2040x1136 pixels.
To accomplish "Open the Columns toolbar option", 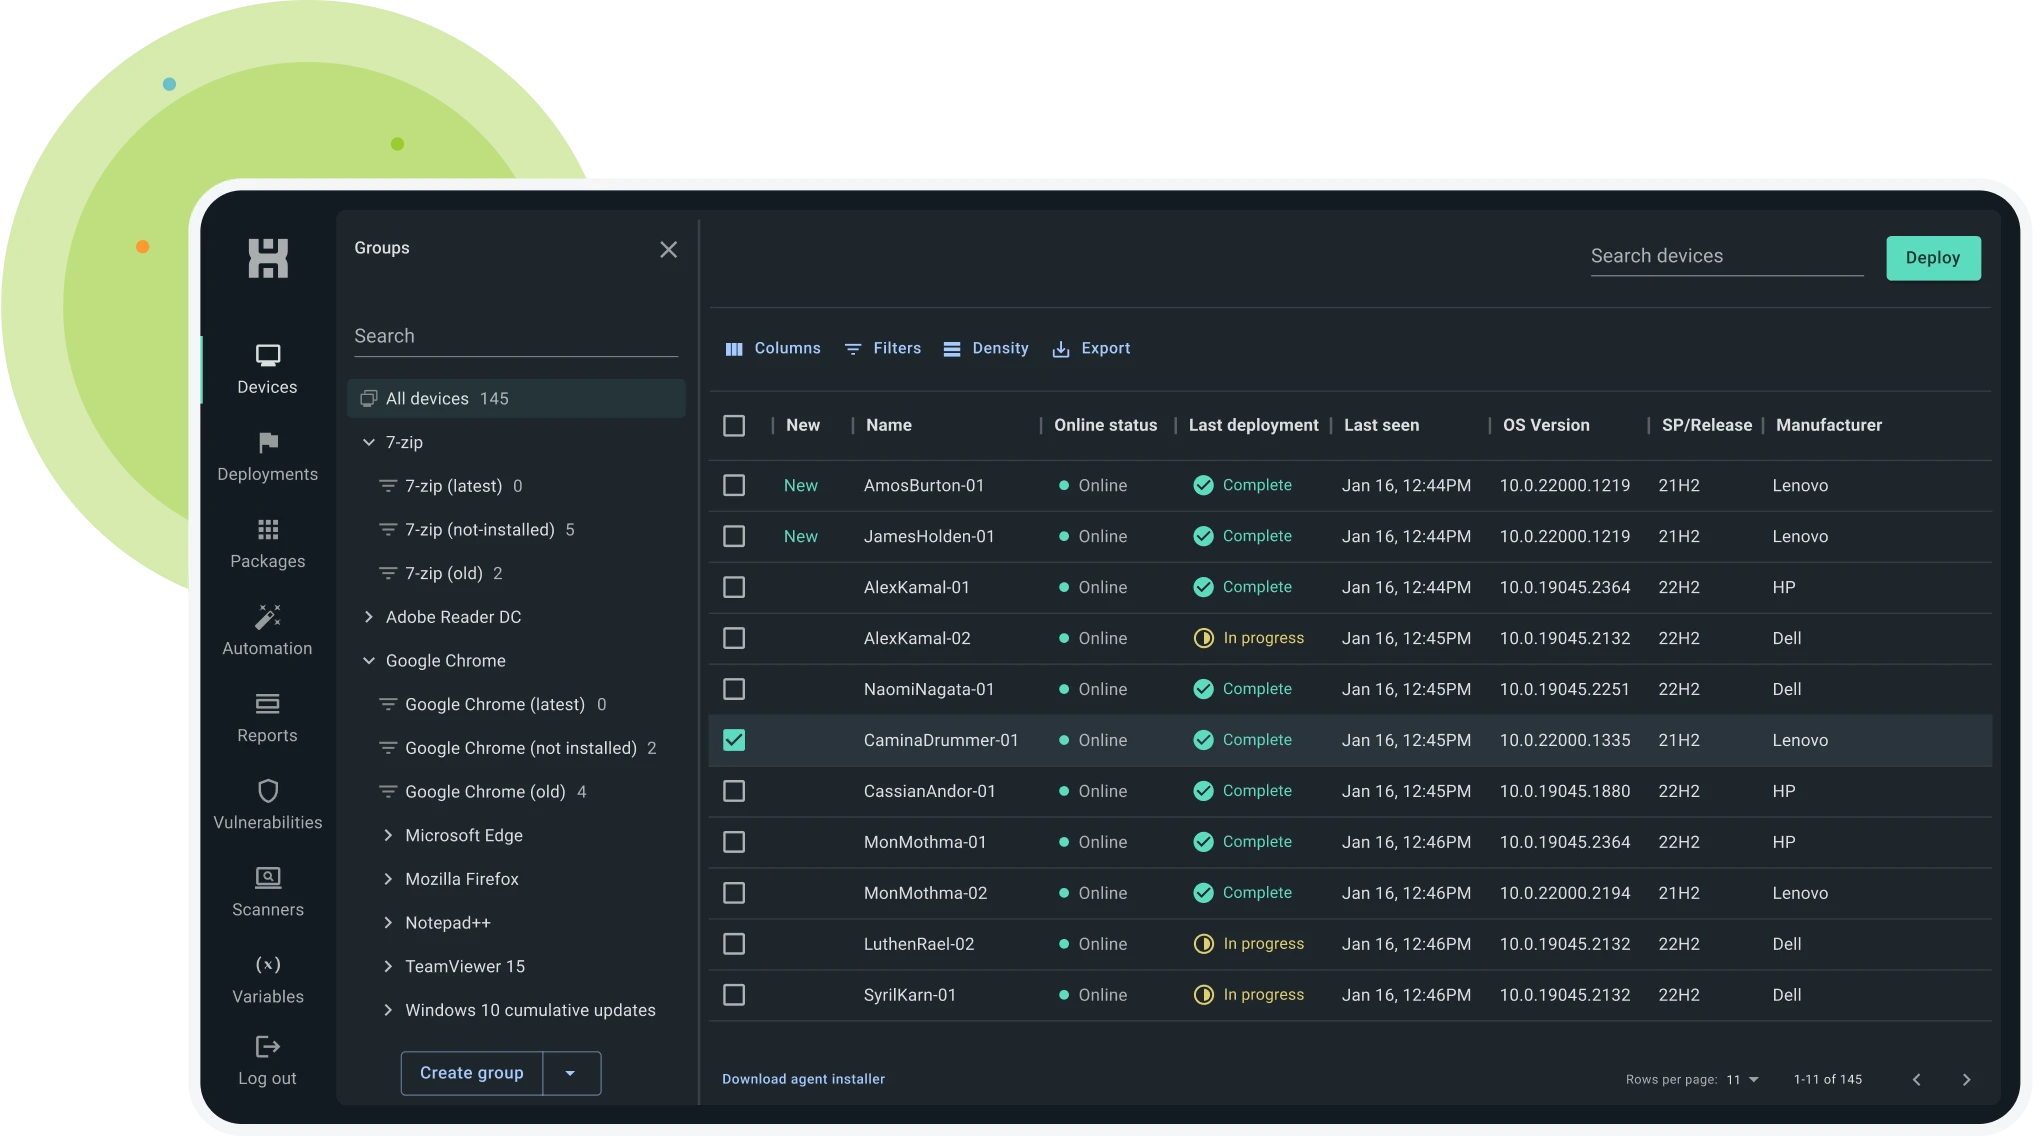I will pos(772,349).
